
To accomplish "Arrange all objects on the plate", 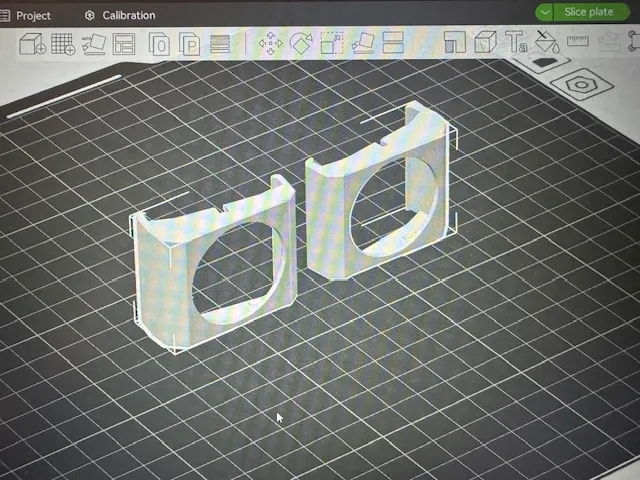I will point(124,44).
